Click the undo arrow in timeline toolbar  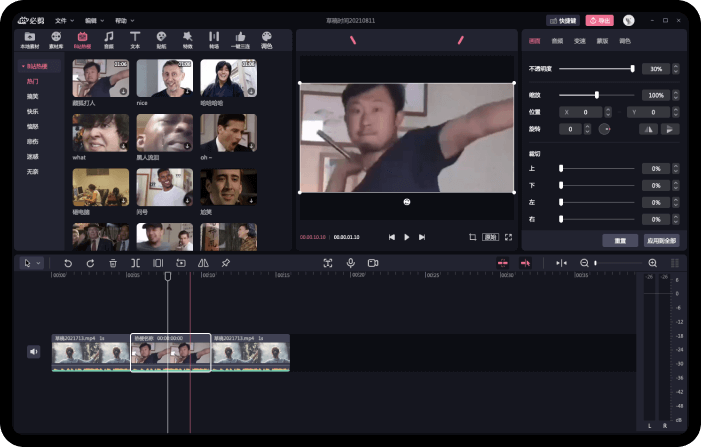click(x=68, y=263)
